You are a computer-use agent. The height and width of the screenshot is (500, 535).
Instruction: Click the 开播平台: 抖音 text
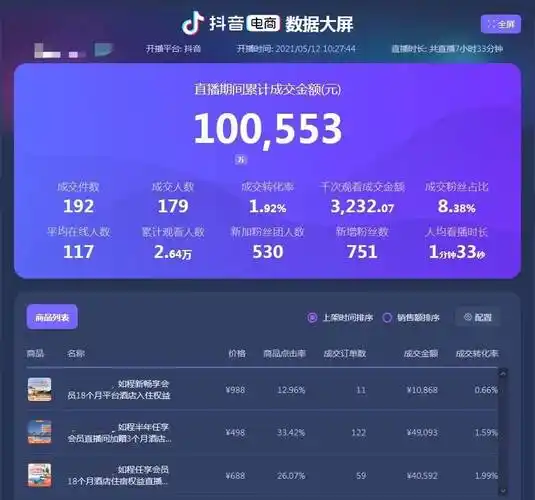pyautogui.click(x=173, y=49)
